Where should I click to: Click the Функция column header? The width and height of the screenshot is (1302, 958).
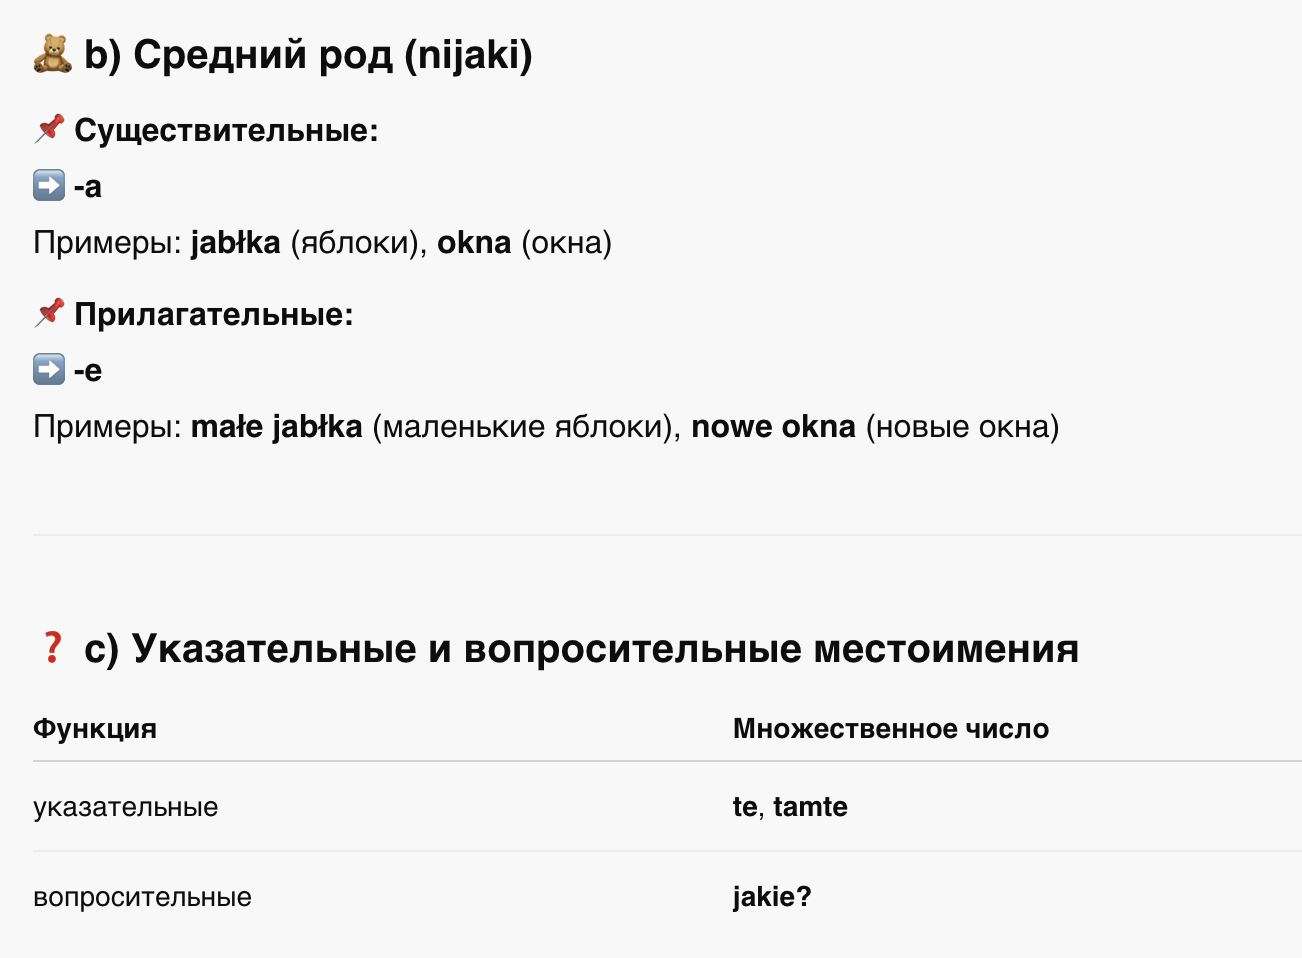(95, 728)
